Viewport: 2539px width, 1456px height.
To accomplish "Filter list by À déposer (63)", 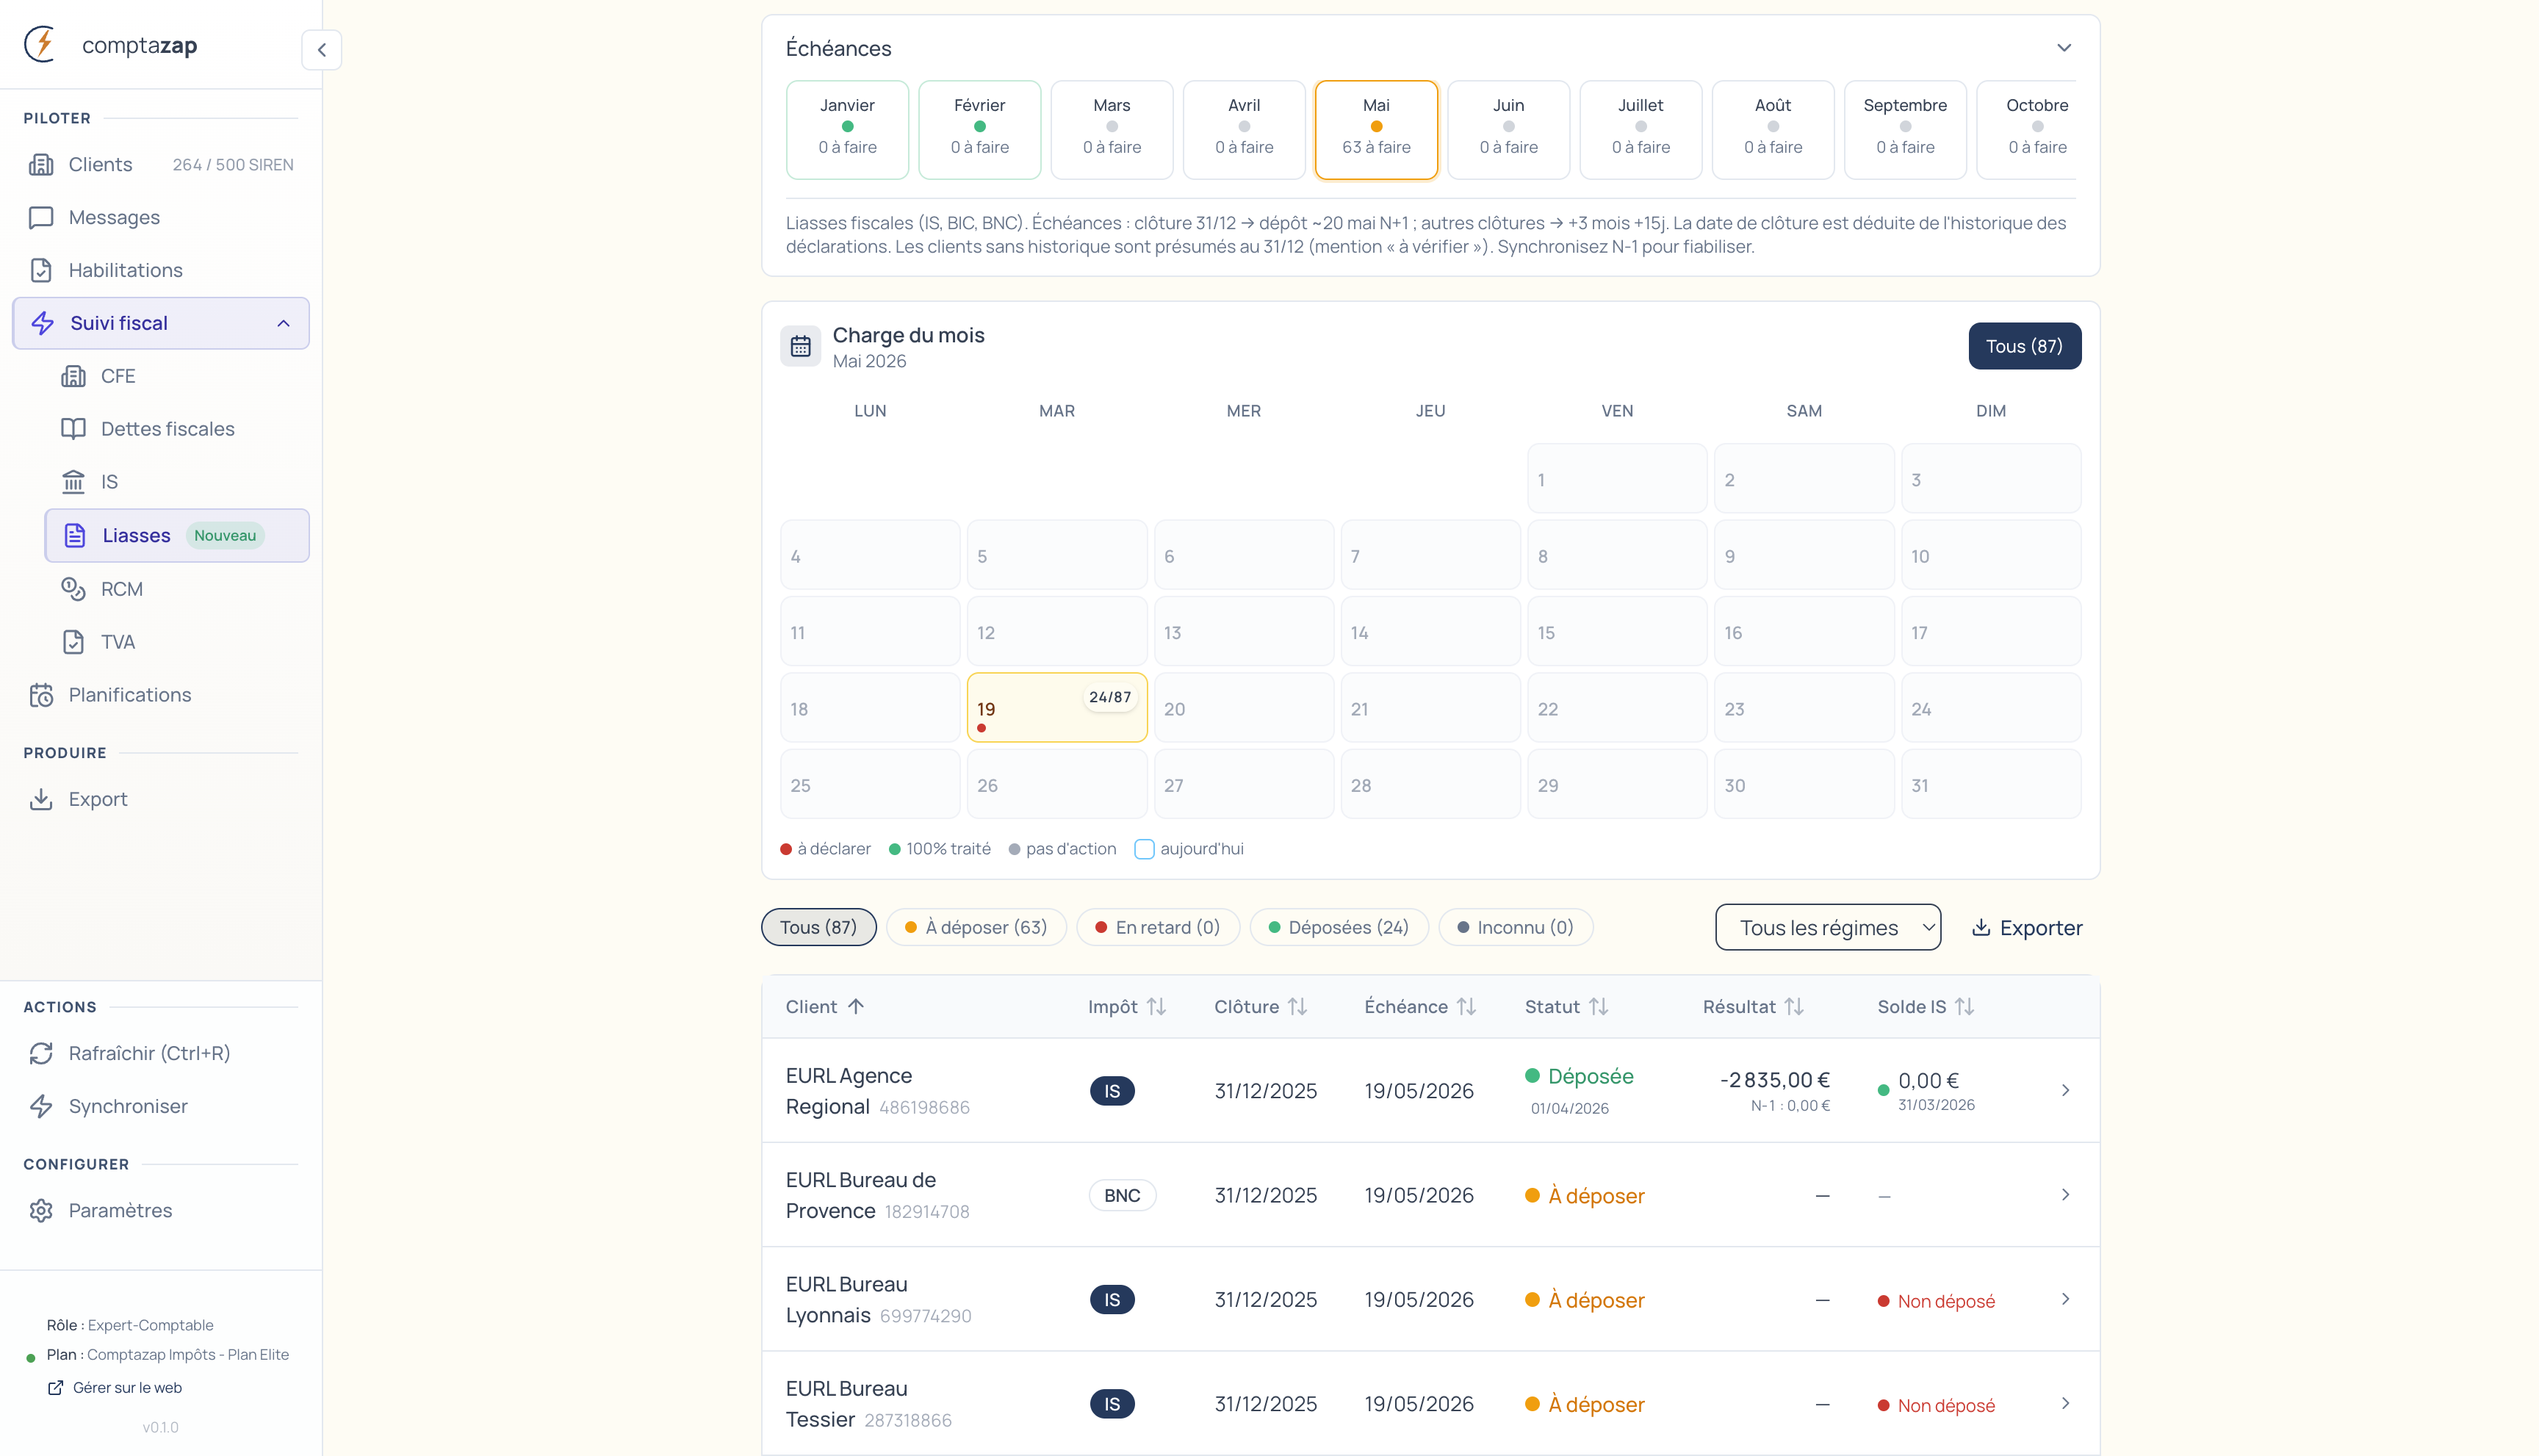I will (976, 927).
